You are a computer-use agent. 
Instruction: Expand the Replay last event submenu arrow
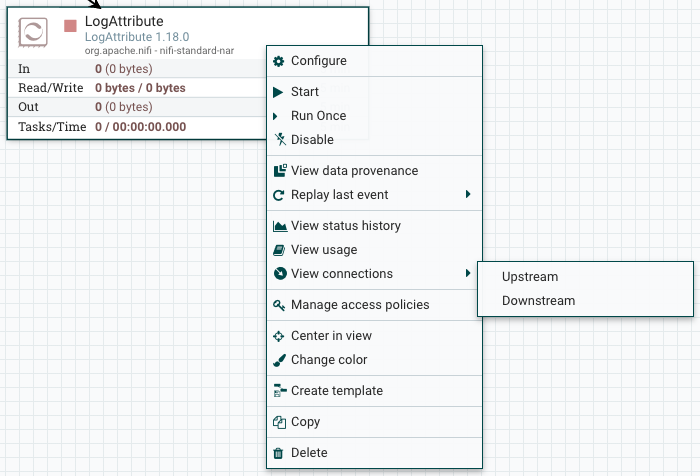coord(468,195)
